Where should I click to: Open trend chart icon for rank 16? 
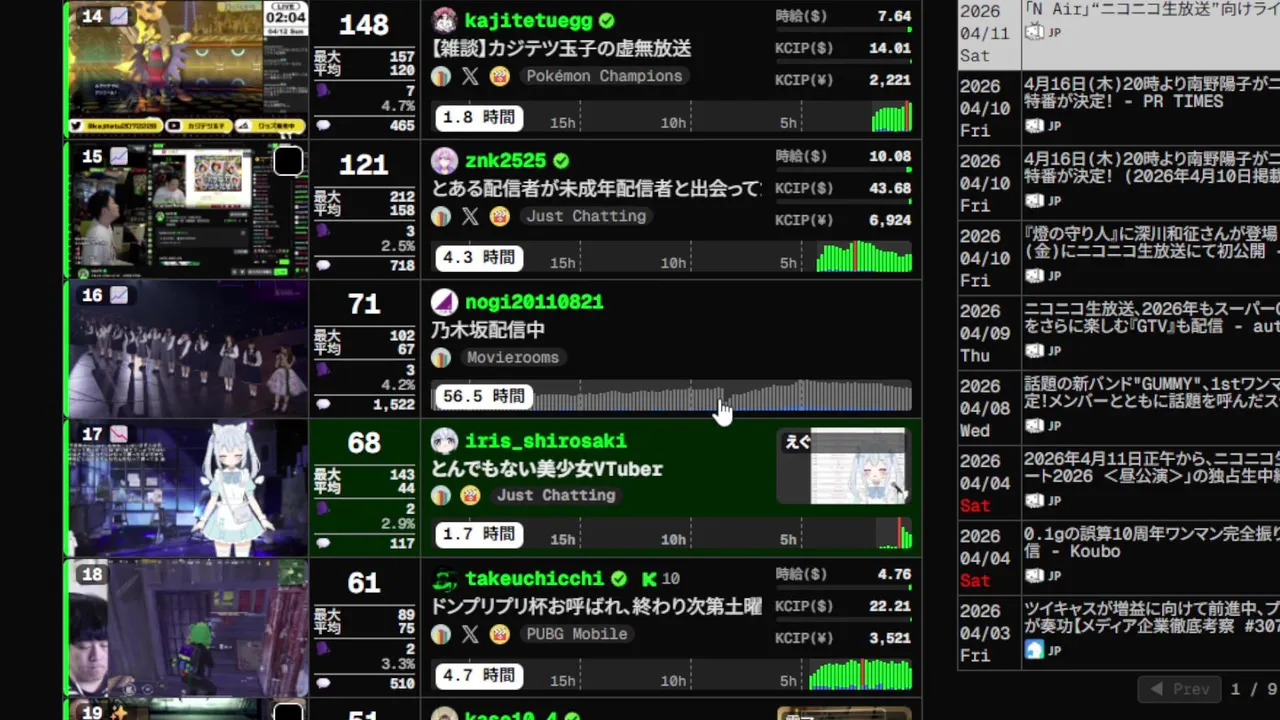pyautogui.click(x=119, y=295)
